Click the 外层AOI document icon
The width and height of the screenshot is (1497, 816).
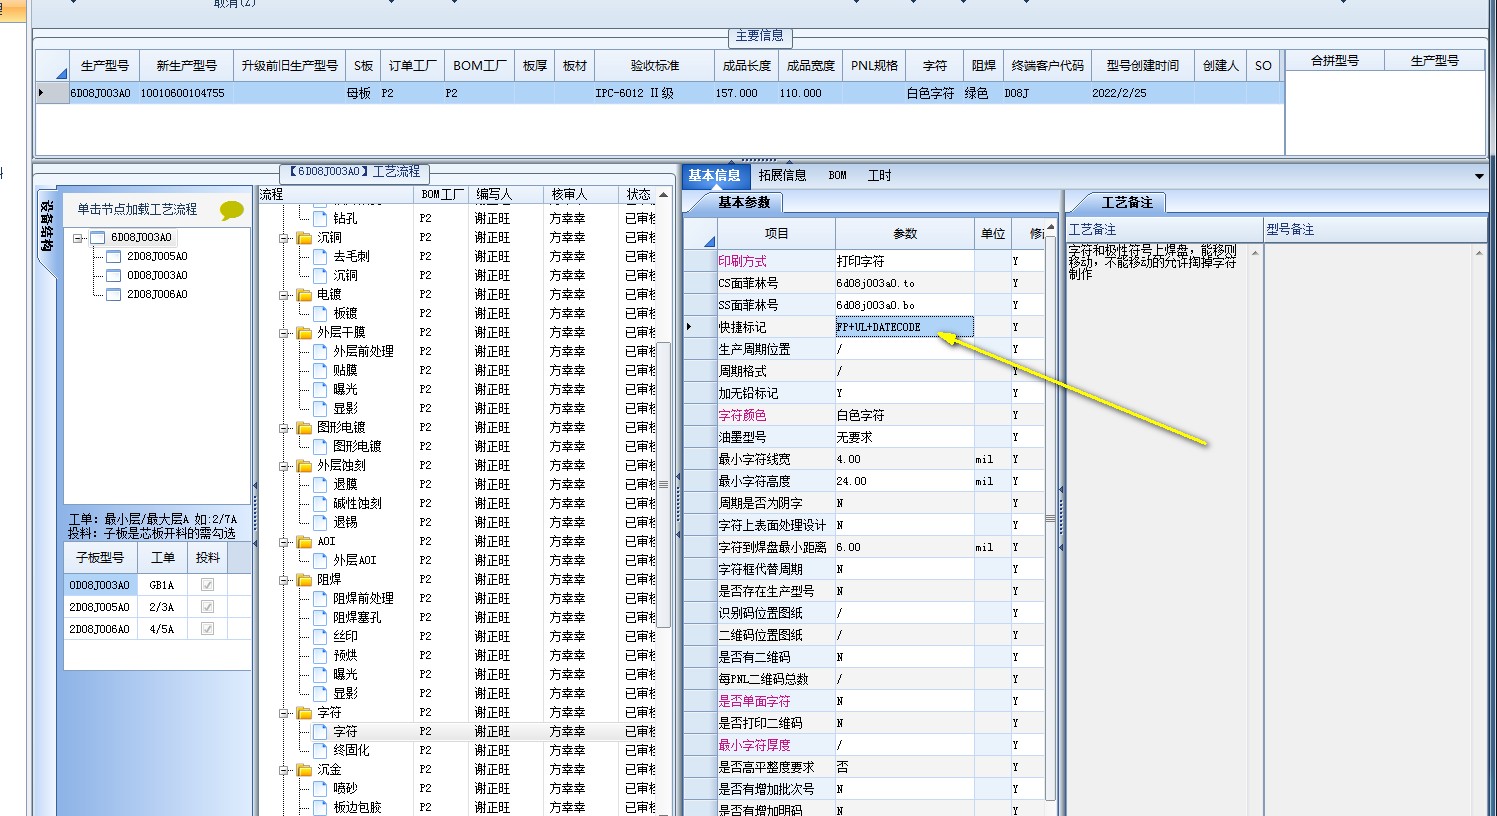coord(320,561)
